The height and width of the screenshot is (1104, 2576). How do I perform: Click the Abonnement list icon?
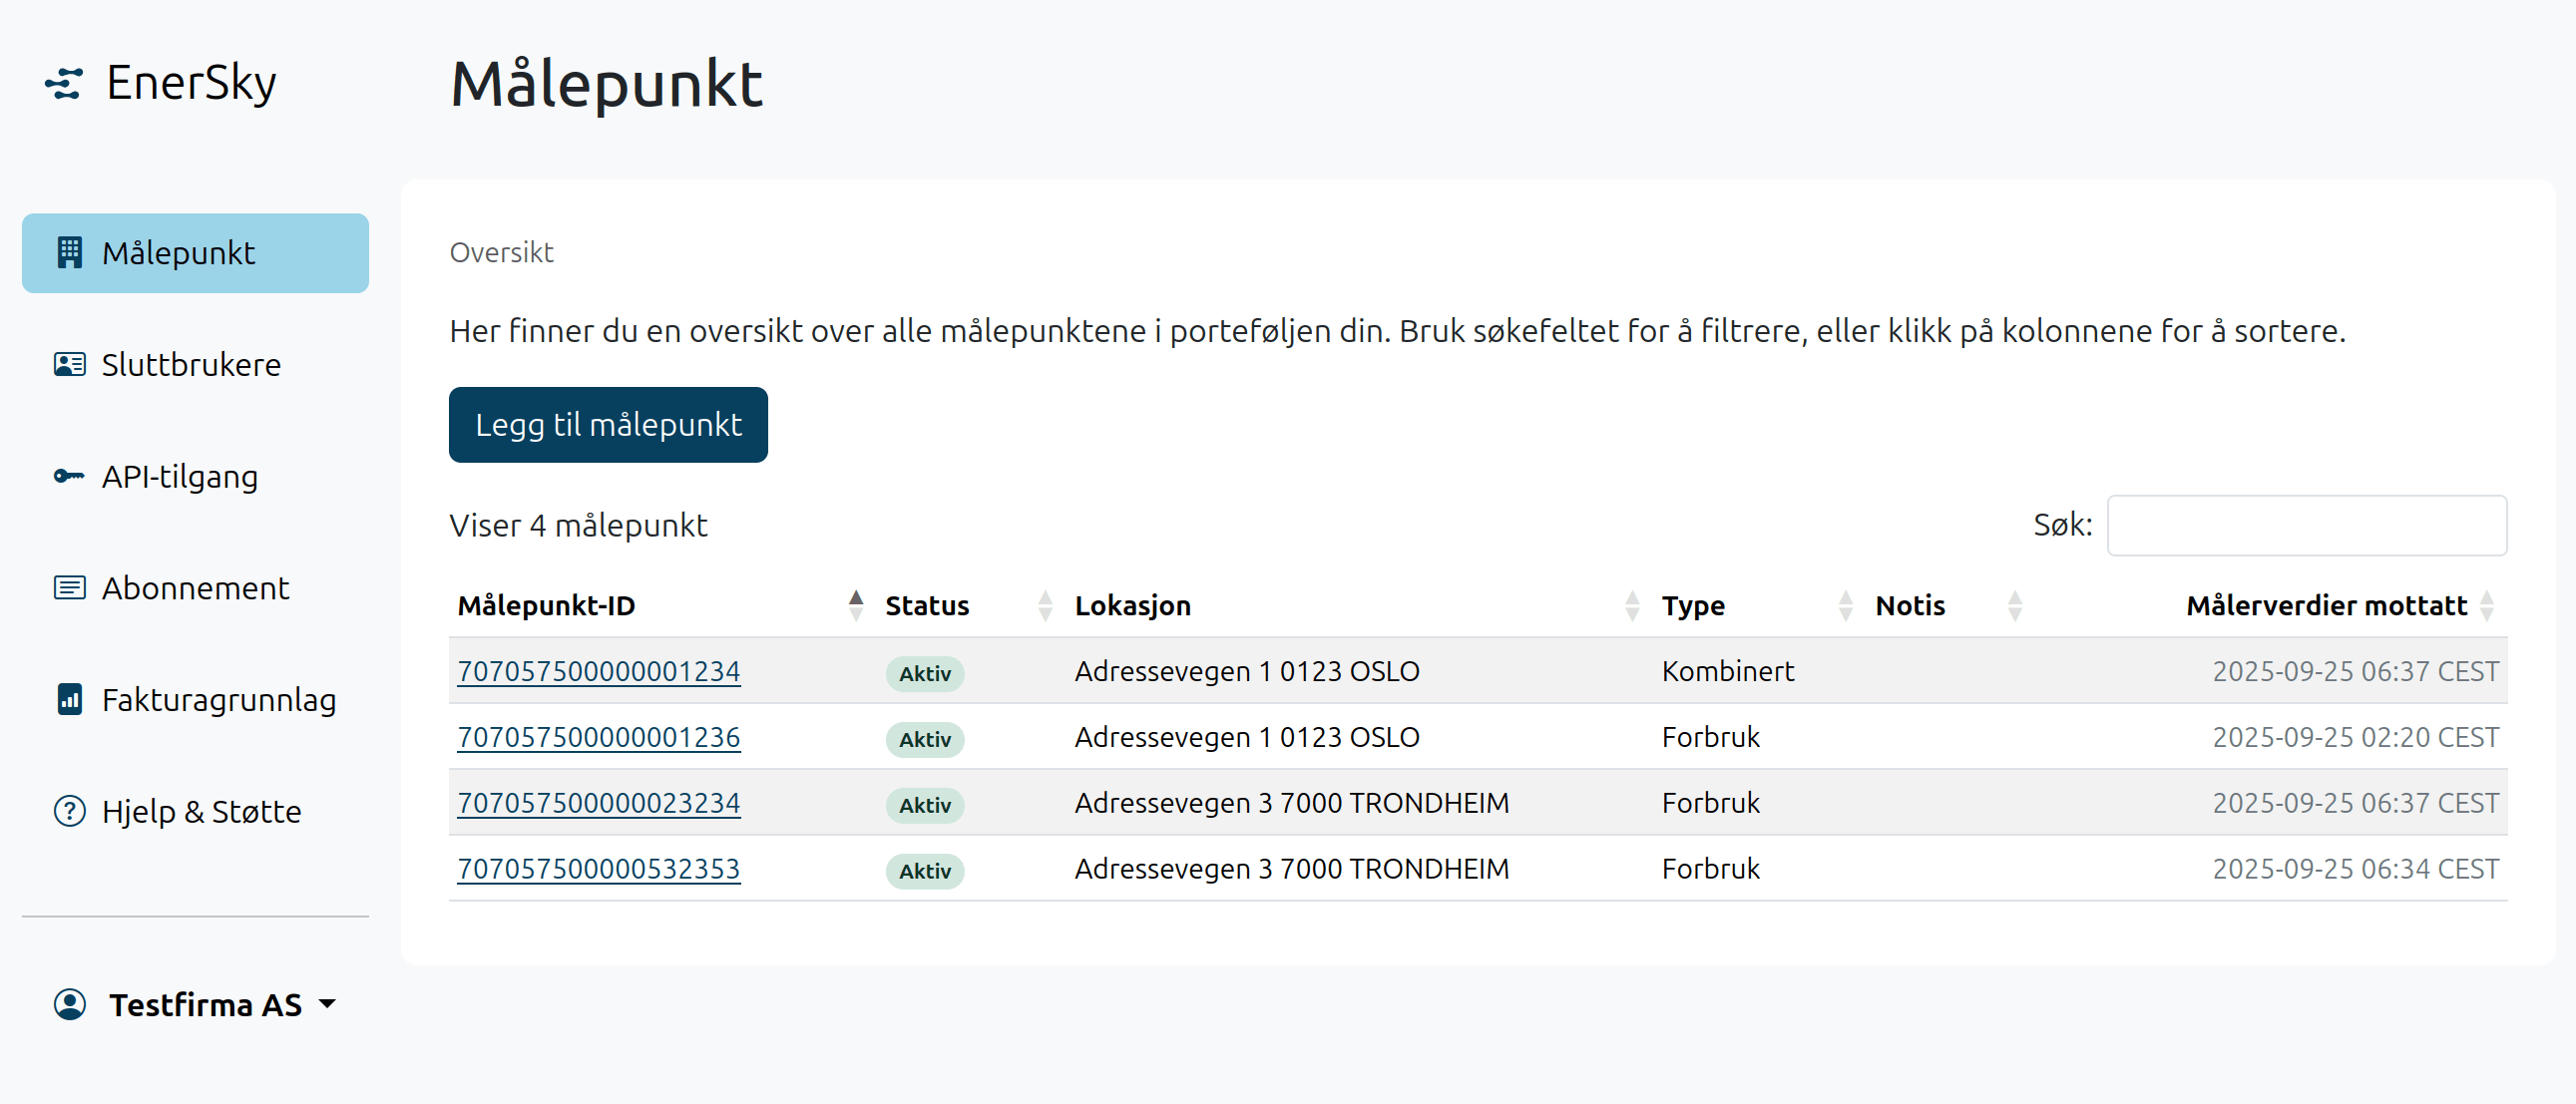[x=69, y=588]
